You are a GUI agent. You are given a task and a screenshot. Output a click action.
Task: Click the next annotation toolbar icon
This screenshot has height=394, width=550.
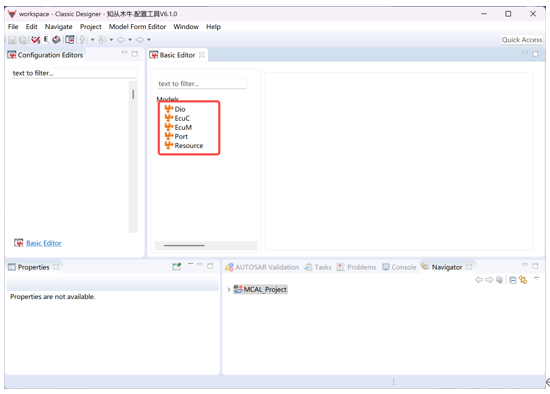pos(83,40)
